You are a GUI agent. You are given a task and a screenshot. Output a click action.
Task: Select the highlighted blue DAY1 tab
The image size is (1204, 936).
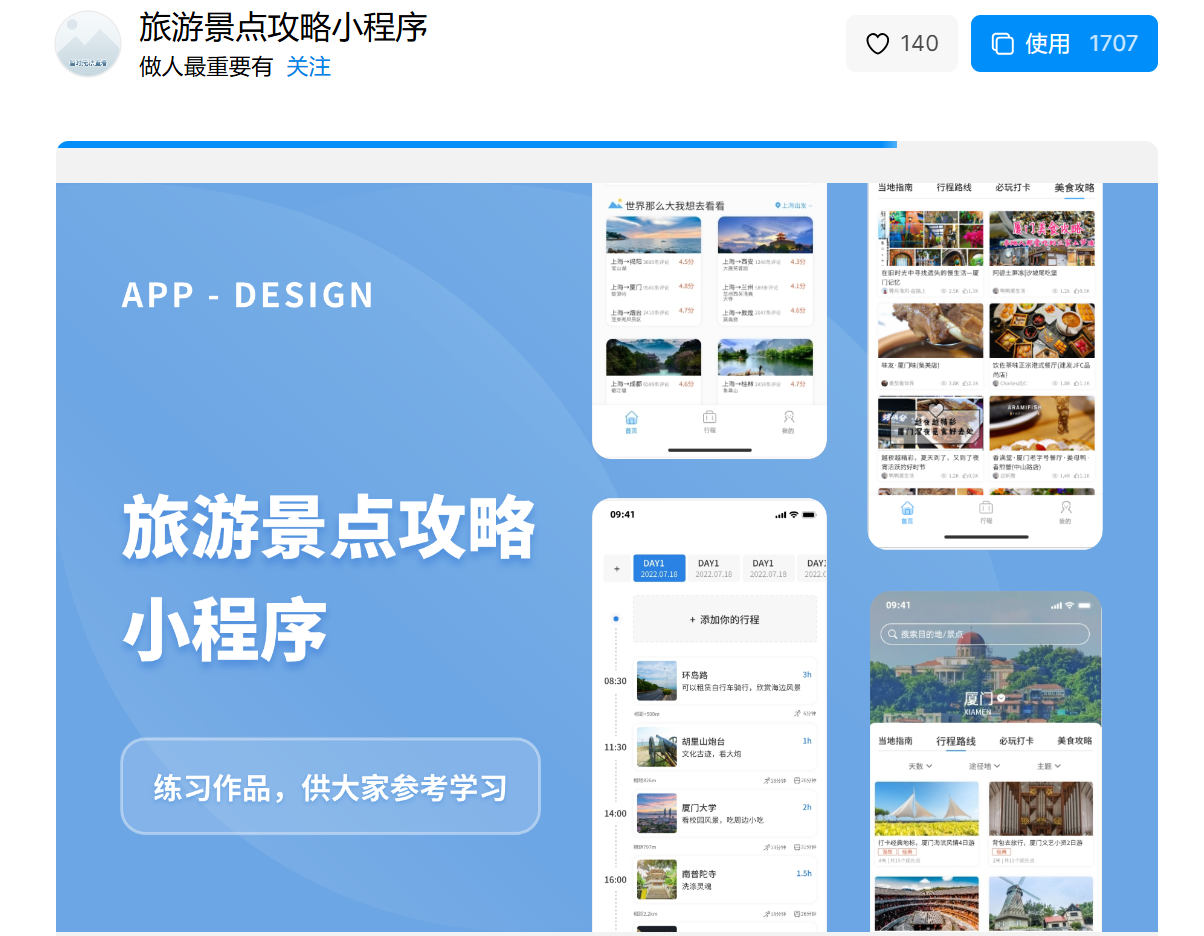659,568
